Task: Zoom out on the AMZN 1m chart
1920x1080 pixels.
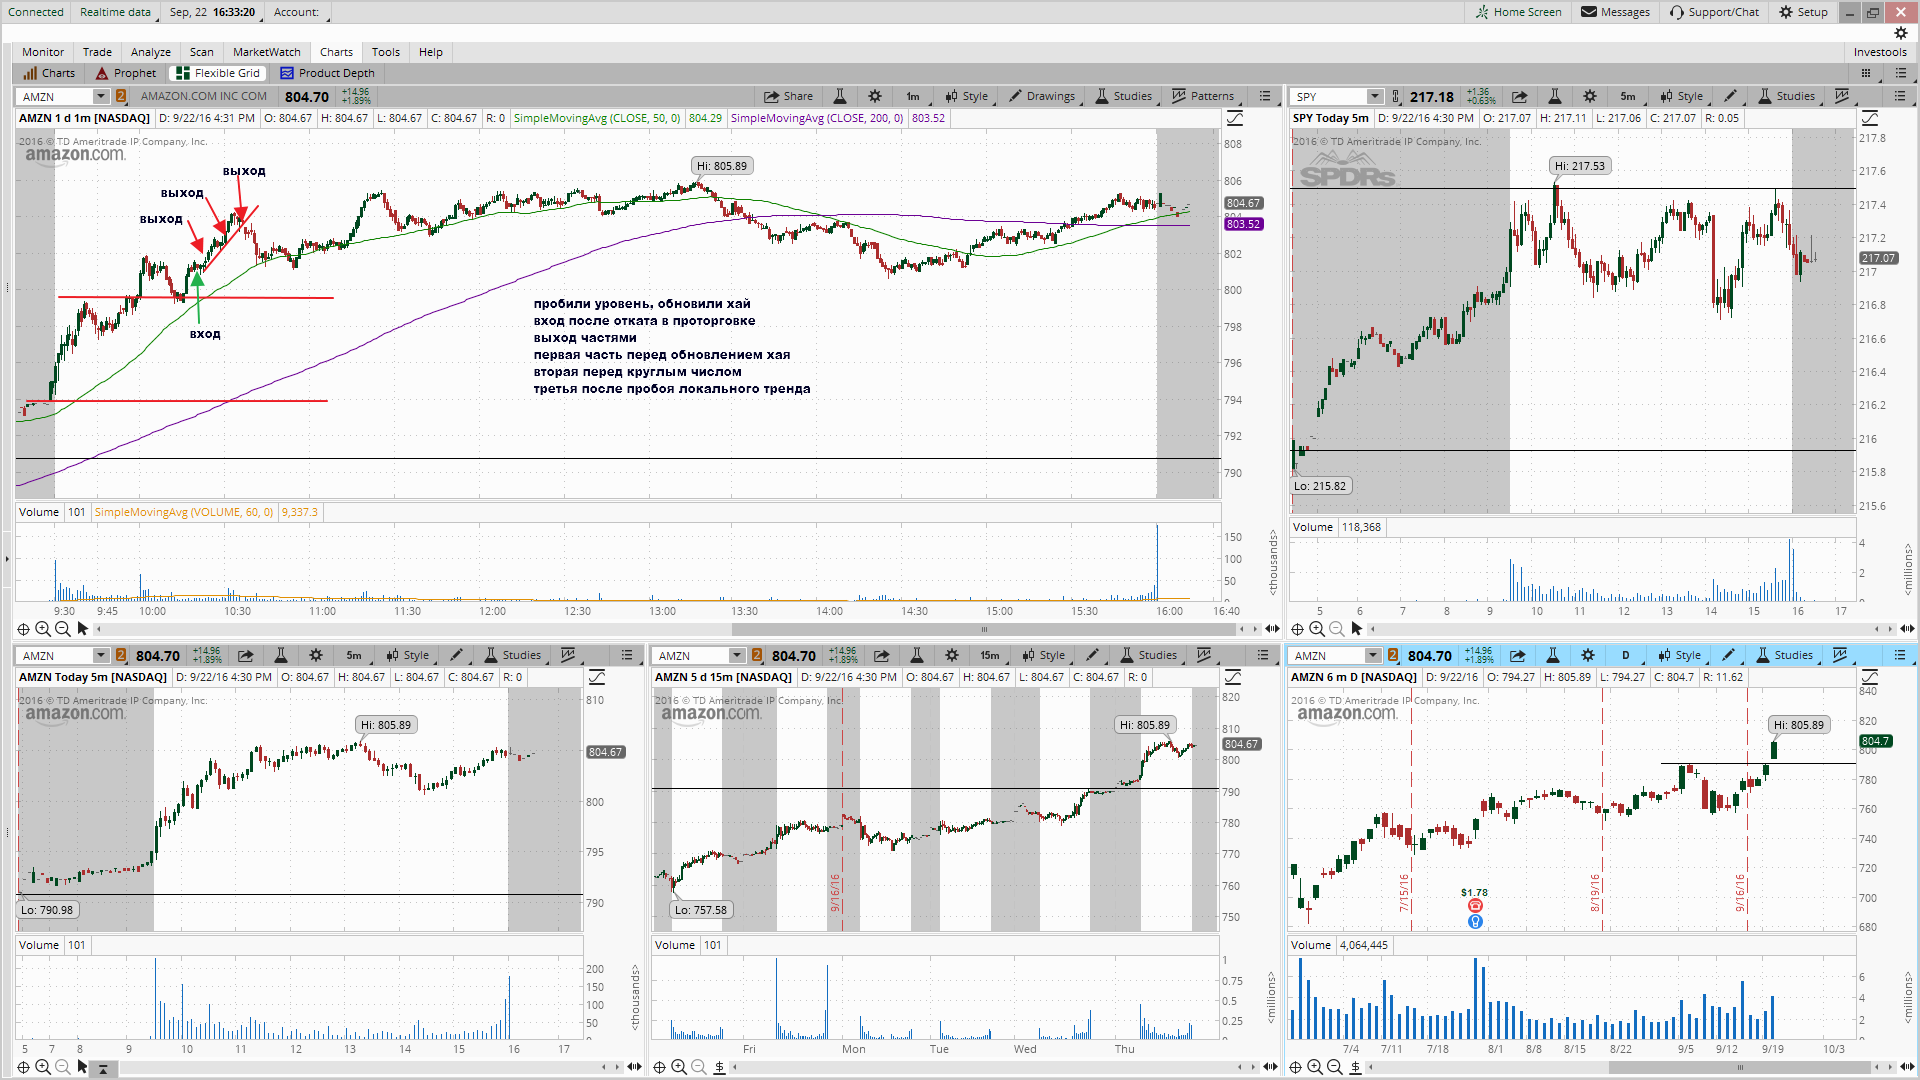Action: [x=62, y=629]
